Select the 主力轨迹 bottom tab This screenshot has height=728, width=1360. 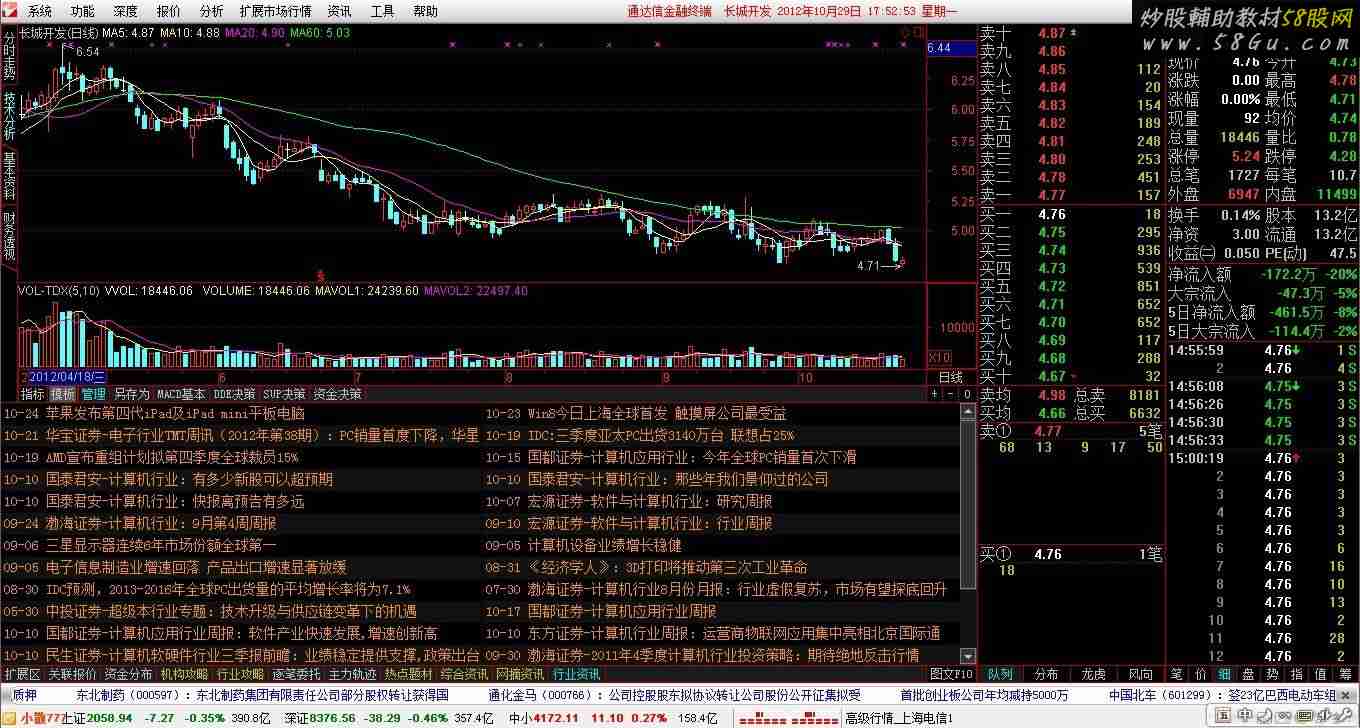point(352,674)
